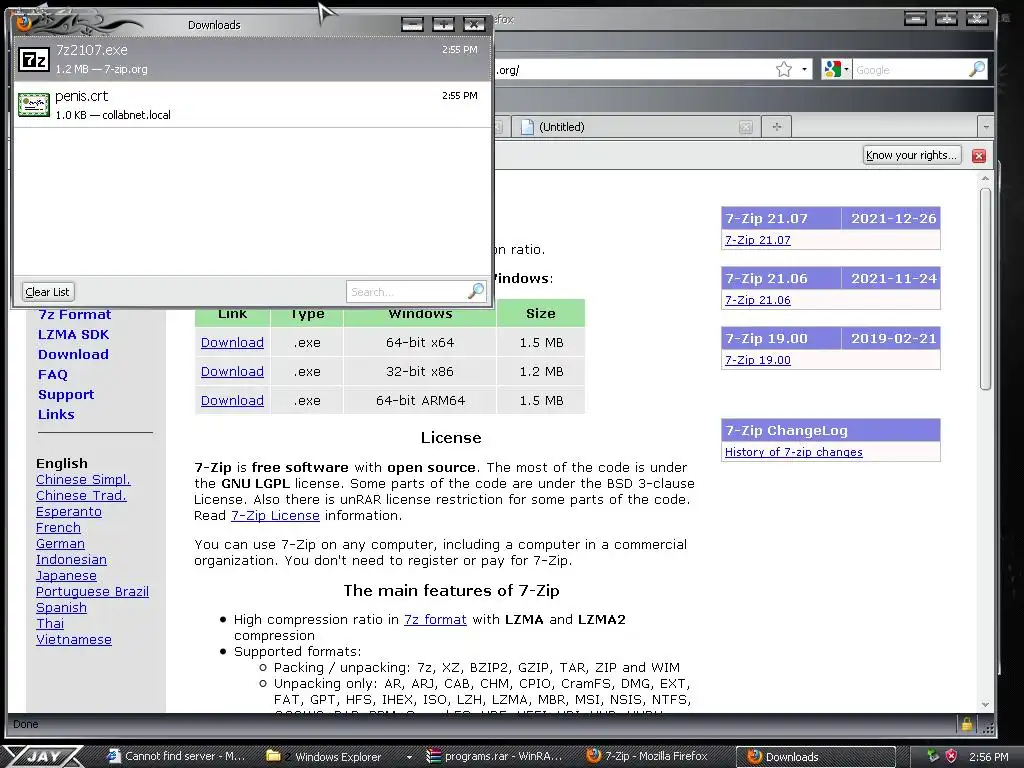
Task: Switch language to Spanish
Action: coord(61,607)
